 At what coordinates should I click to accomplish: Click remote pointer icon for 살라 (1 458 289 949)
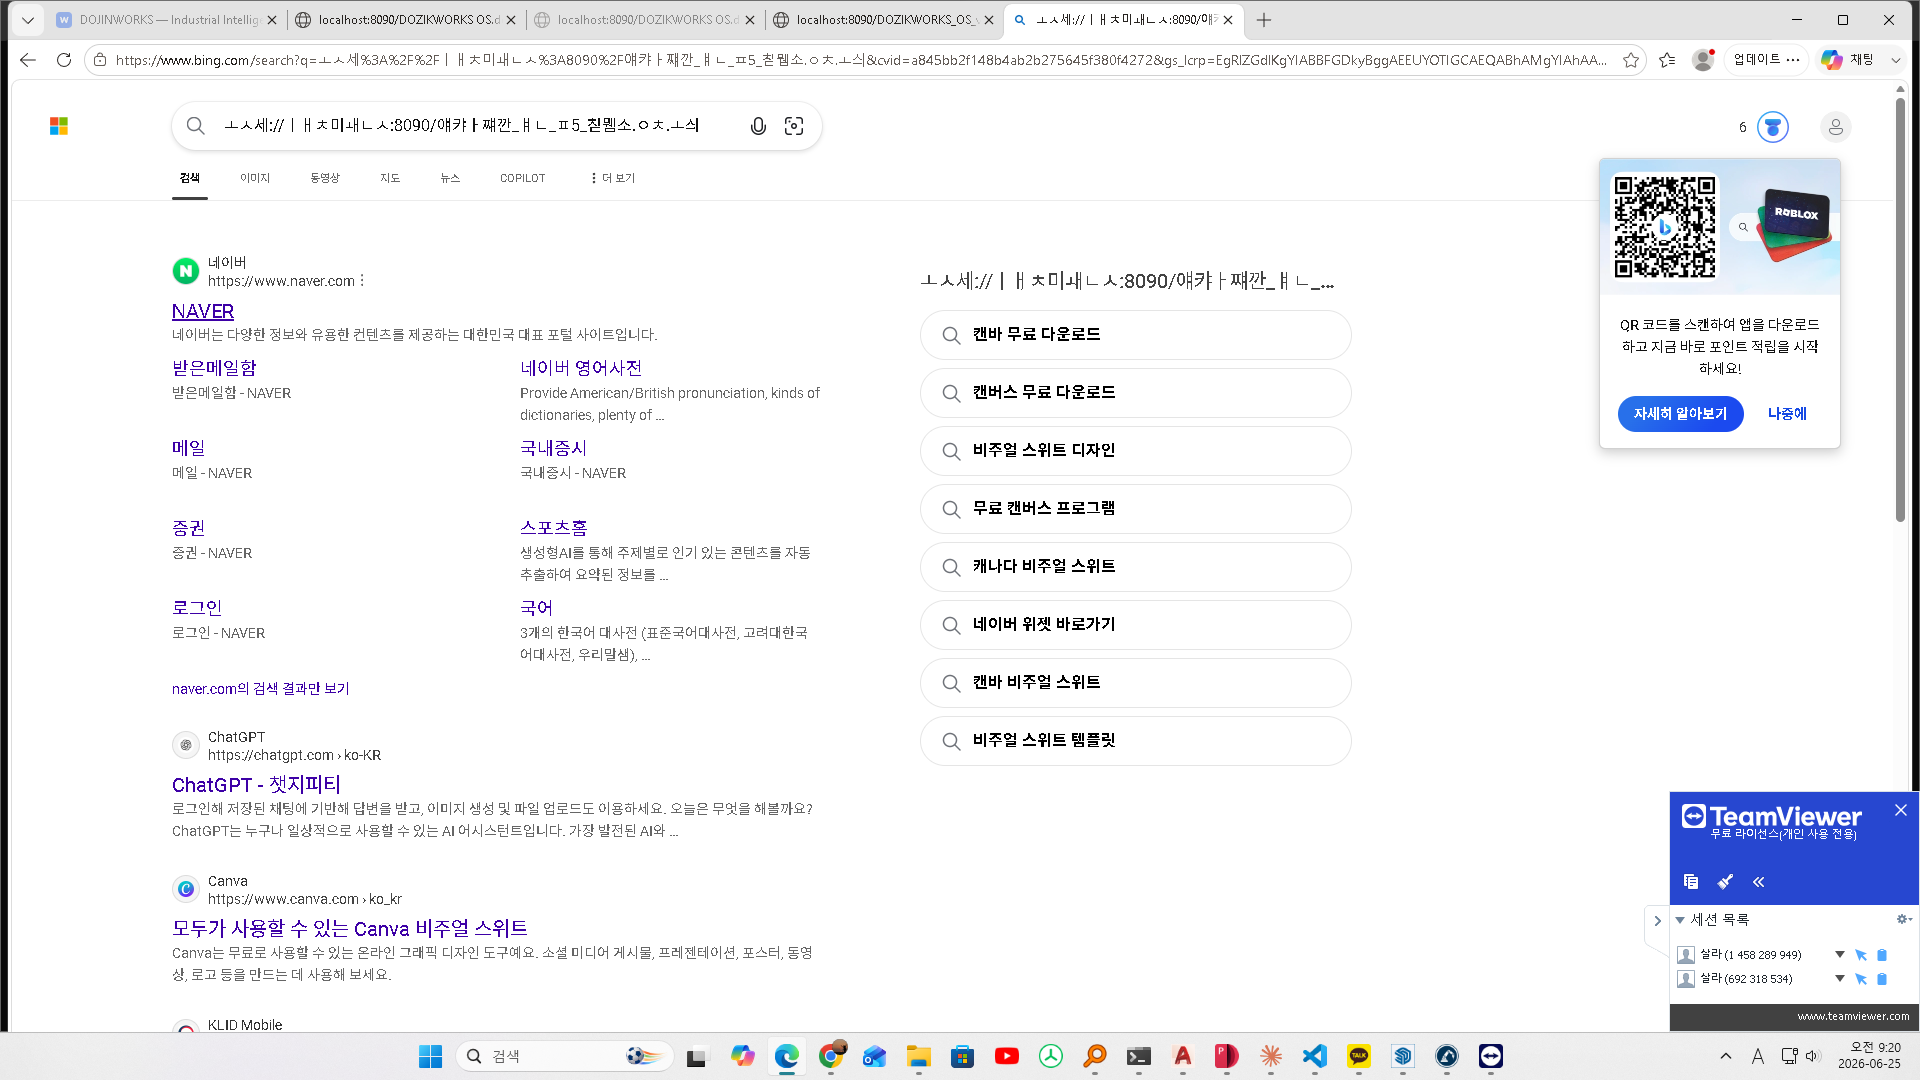pos(1861,955)
